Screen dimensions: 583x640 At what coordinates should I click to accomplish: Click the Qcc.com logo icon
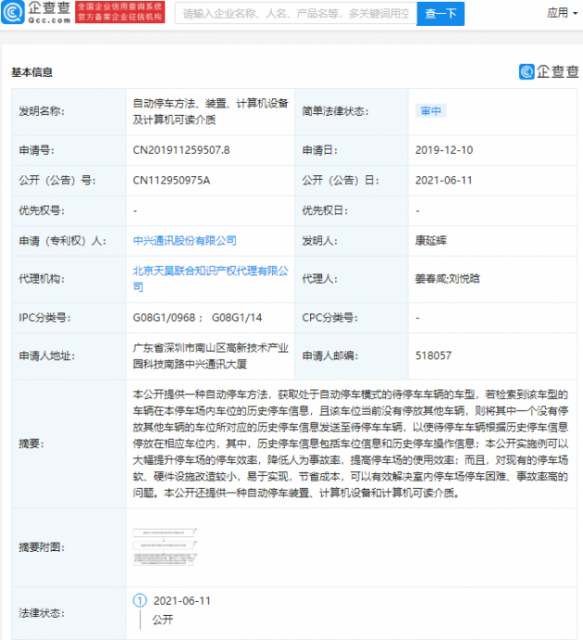[x=13, y=12]
